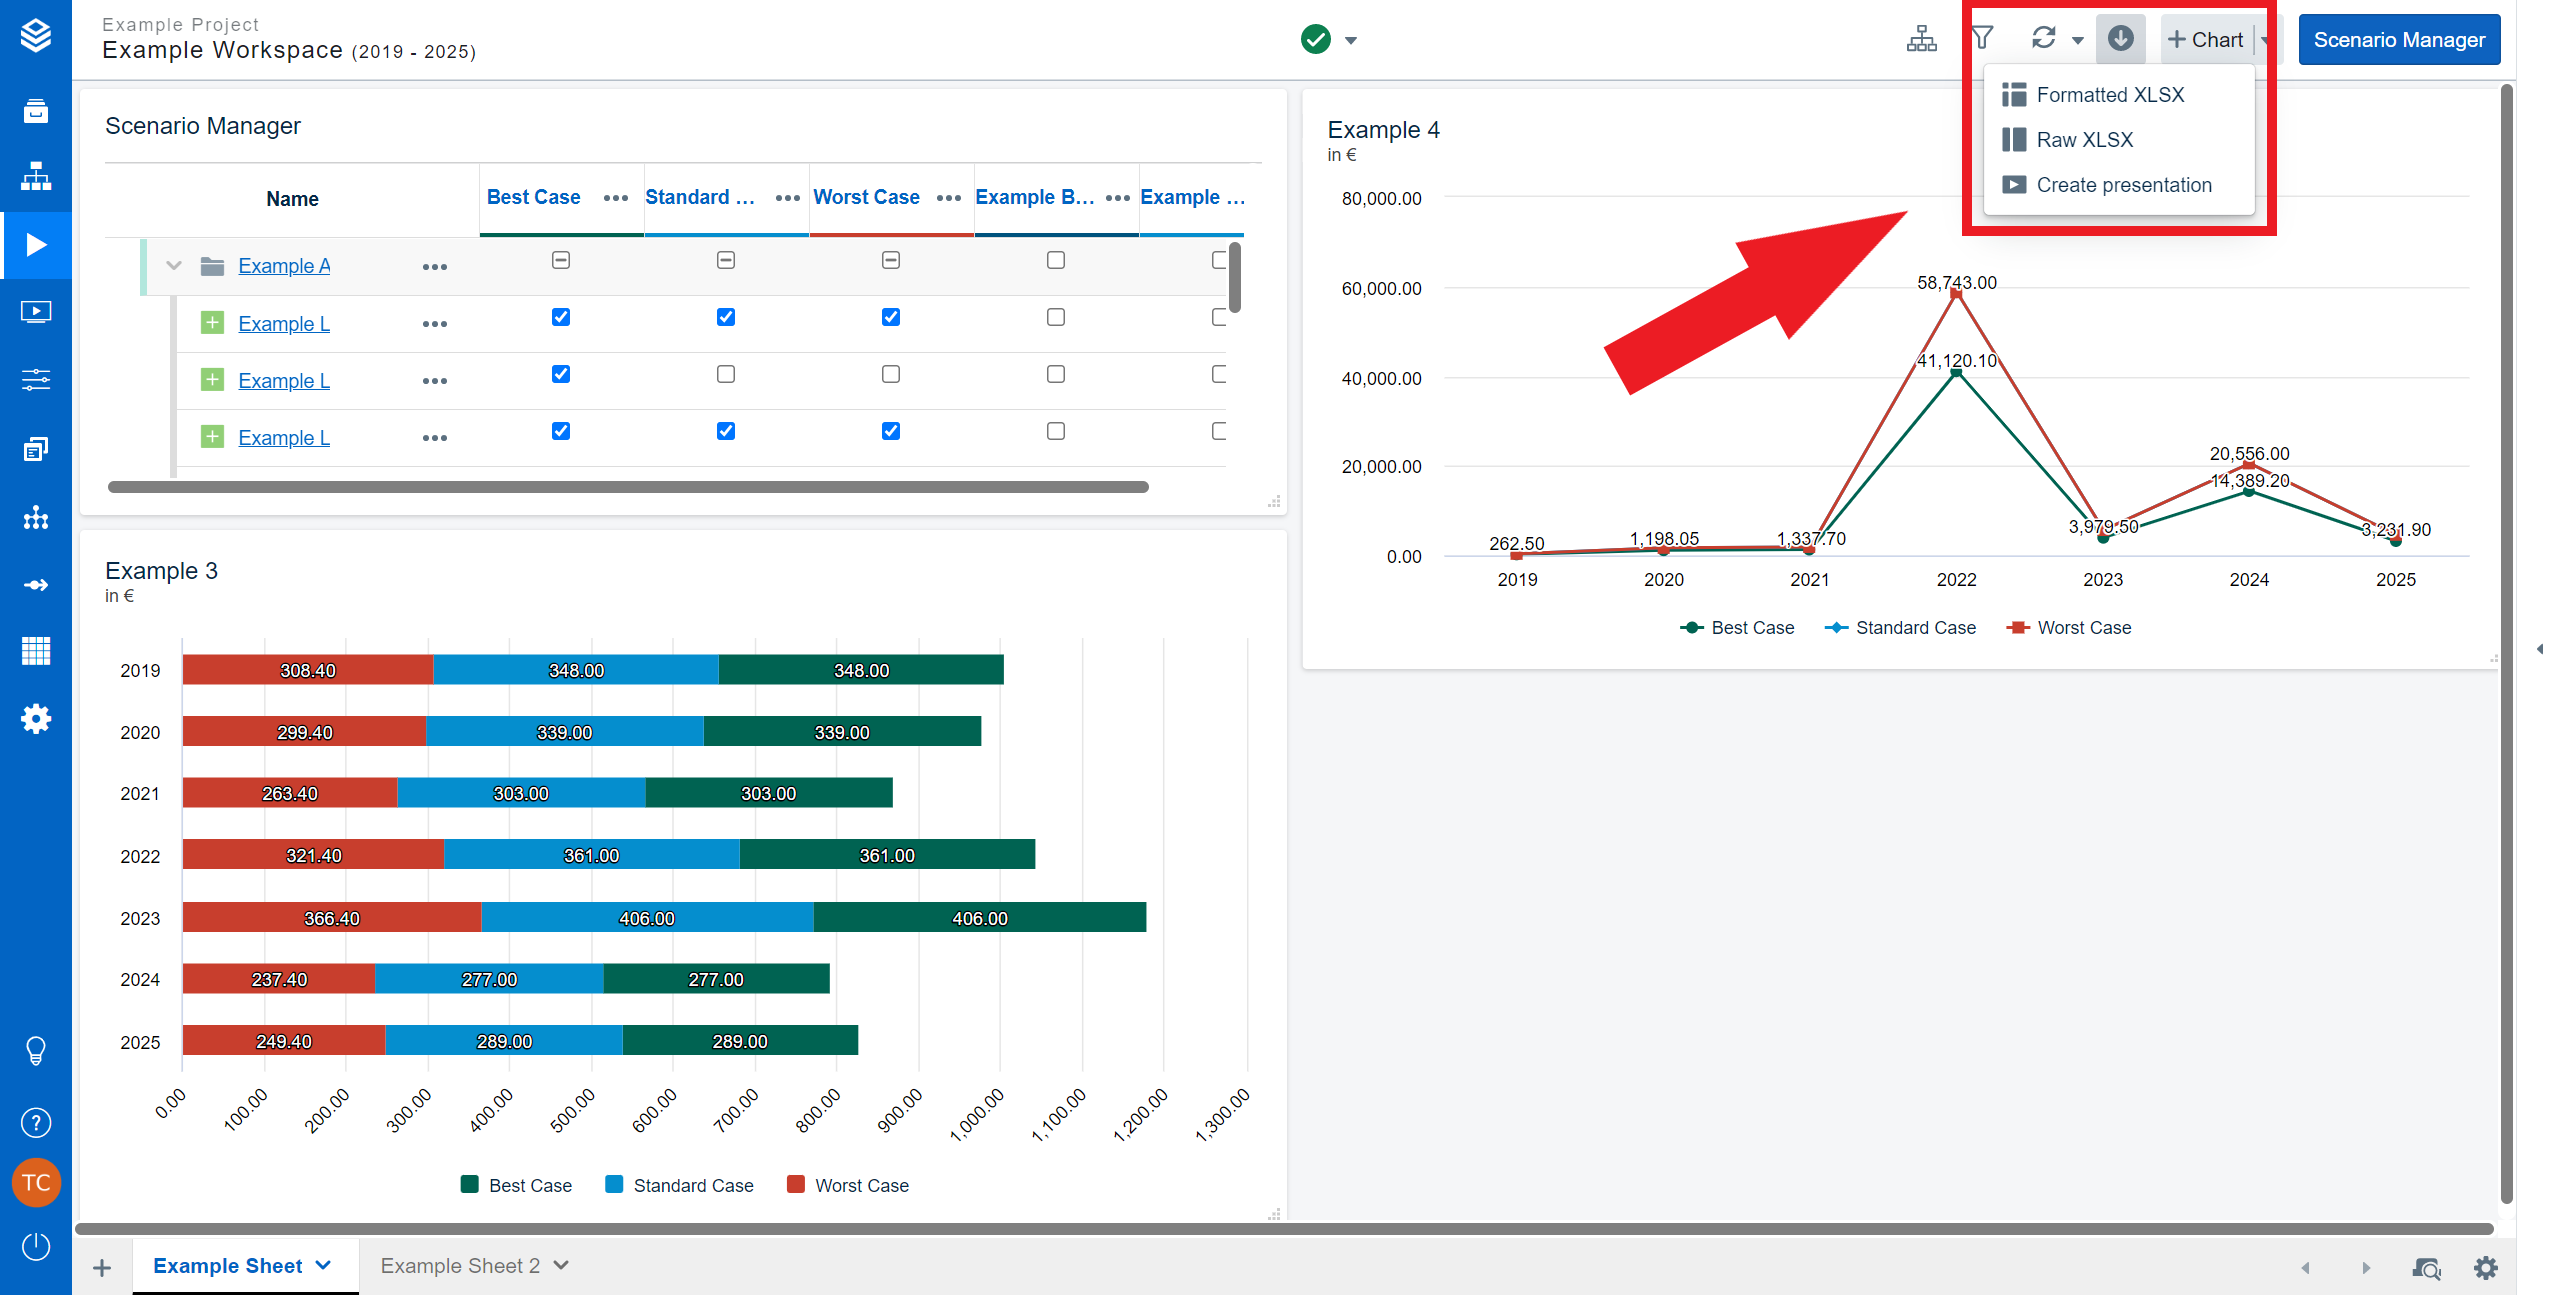Image resolution: width=2559 pixels, height=1295 pixels.
Task: Check Standard Case for second Example L row
Action: click(x=726, y=374)
